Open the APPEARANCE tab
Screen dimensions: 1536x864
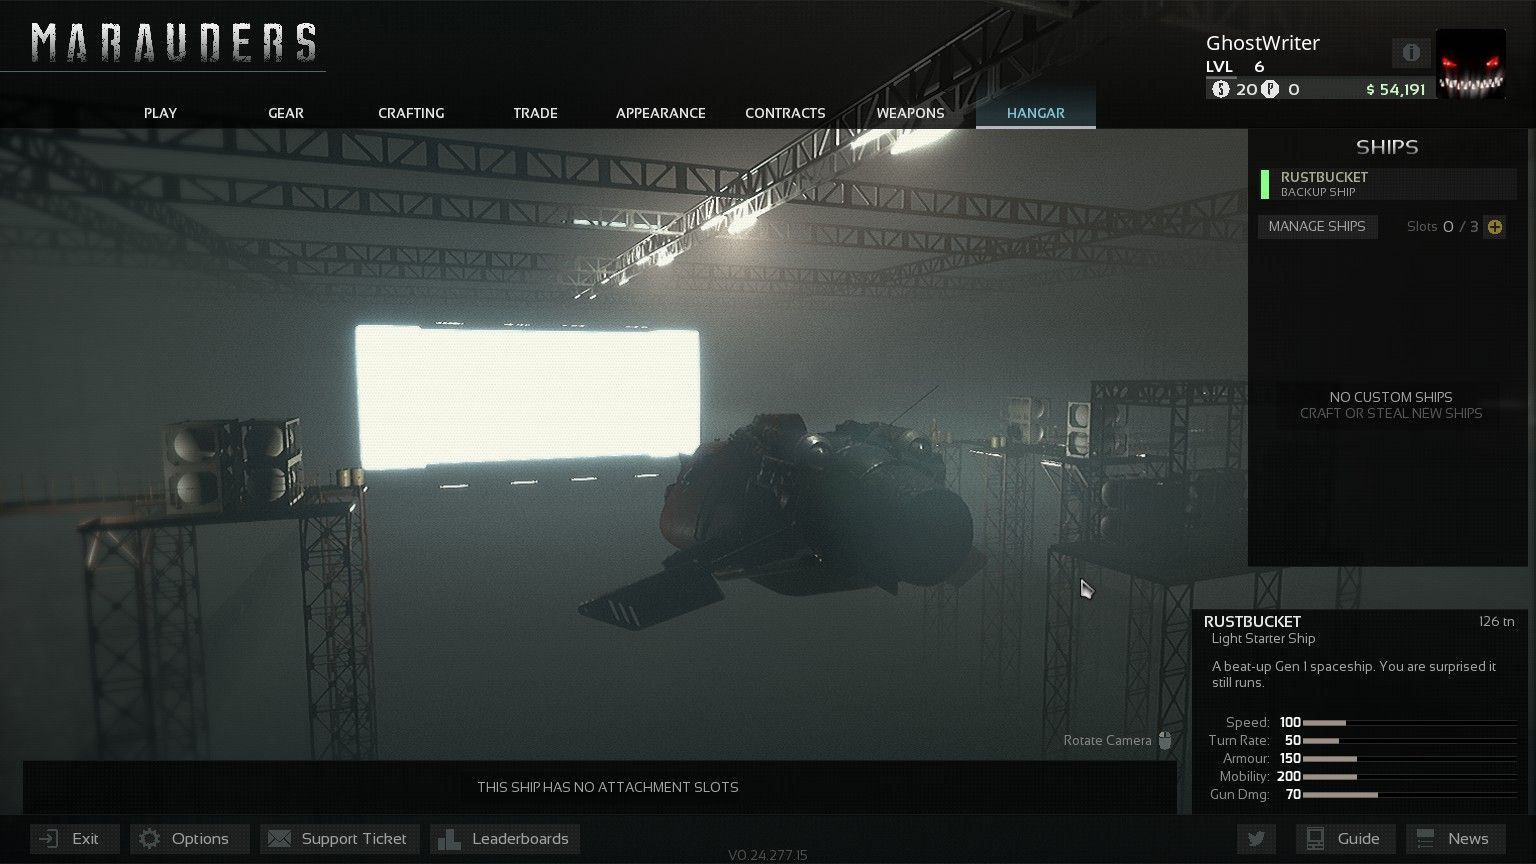pos(661,113)
